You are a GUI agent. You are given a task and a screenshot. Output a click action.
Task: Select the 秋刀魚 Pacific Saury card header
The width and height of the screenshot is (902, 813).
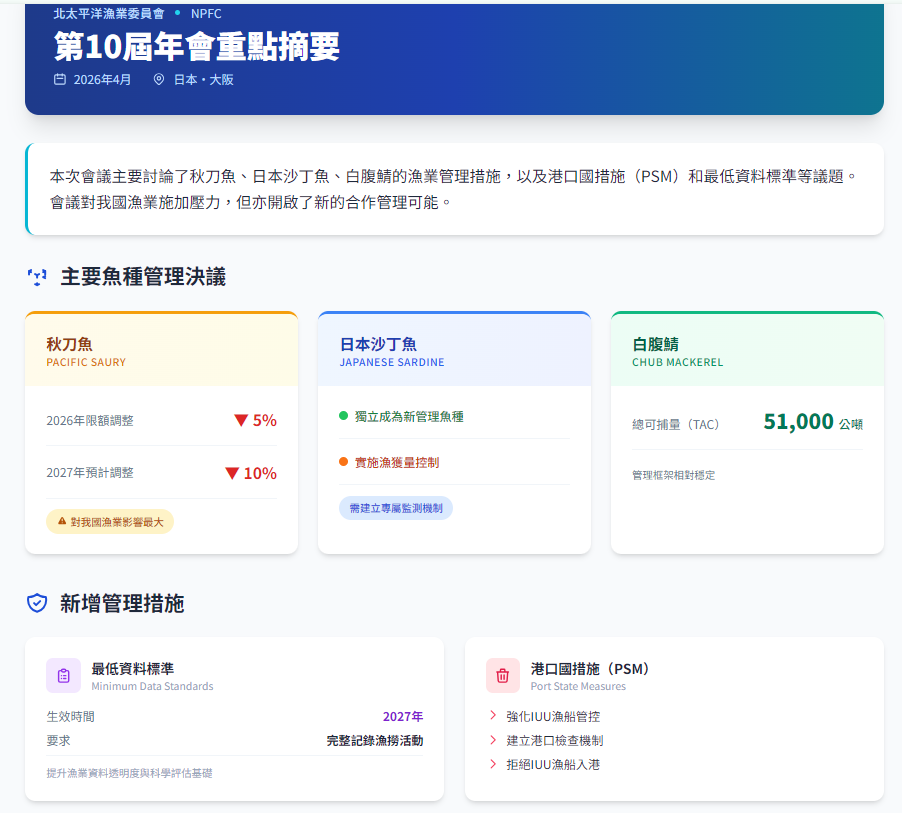coord(162,350)
